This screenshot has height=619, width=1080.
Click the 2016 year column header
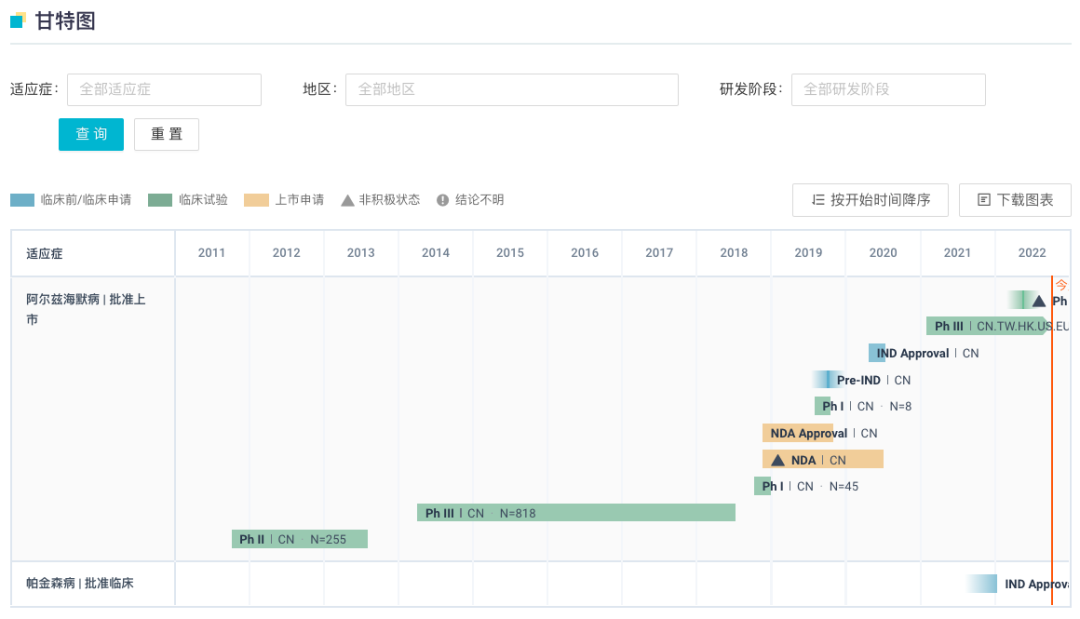(x=585, y=253)
